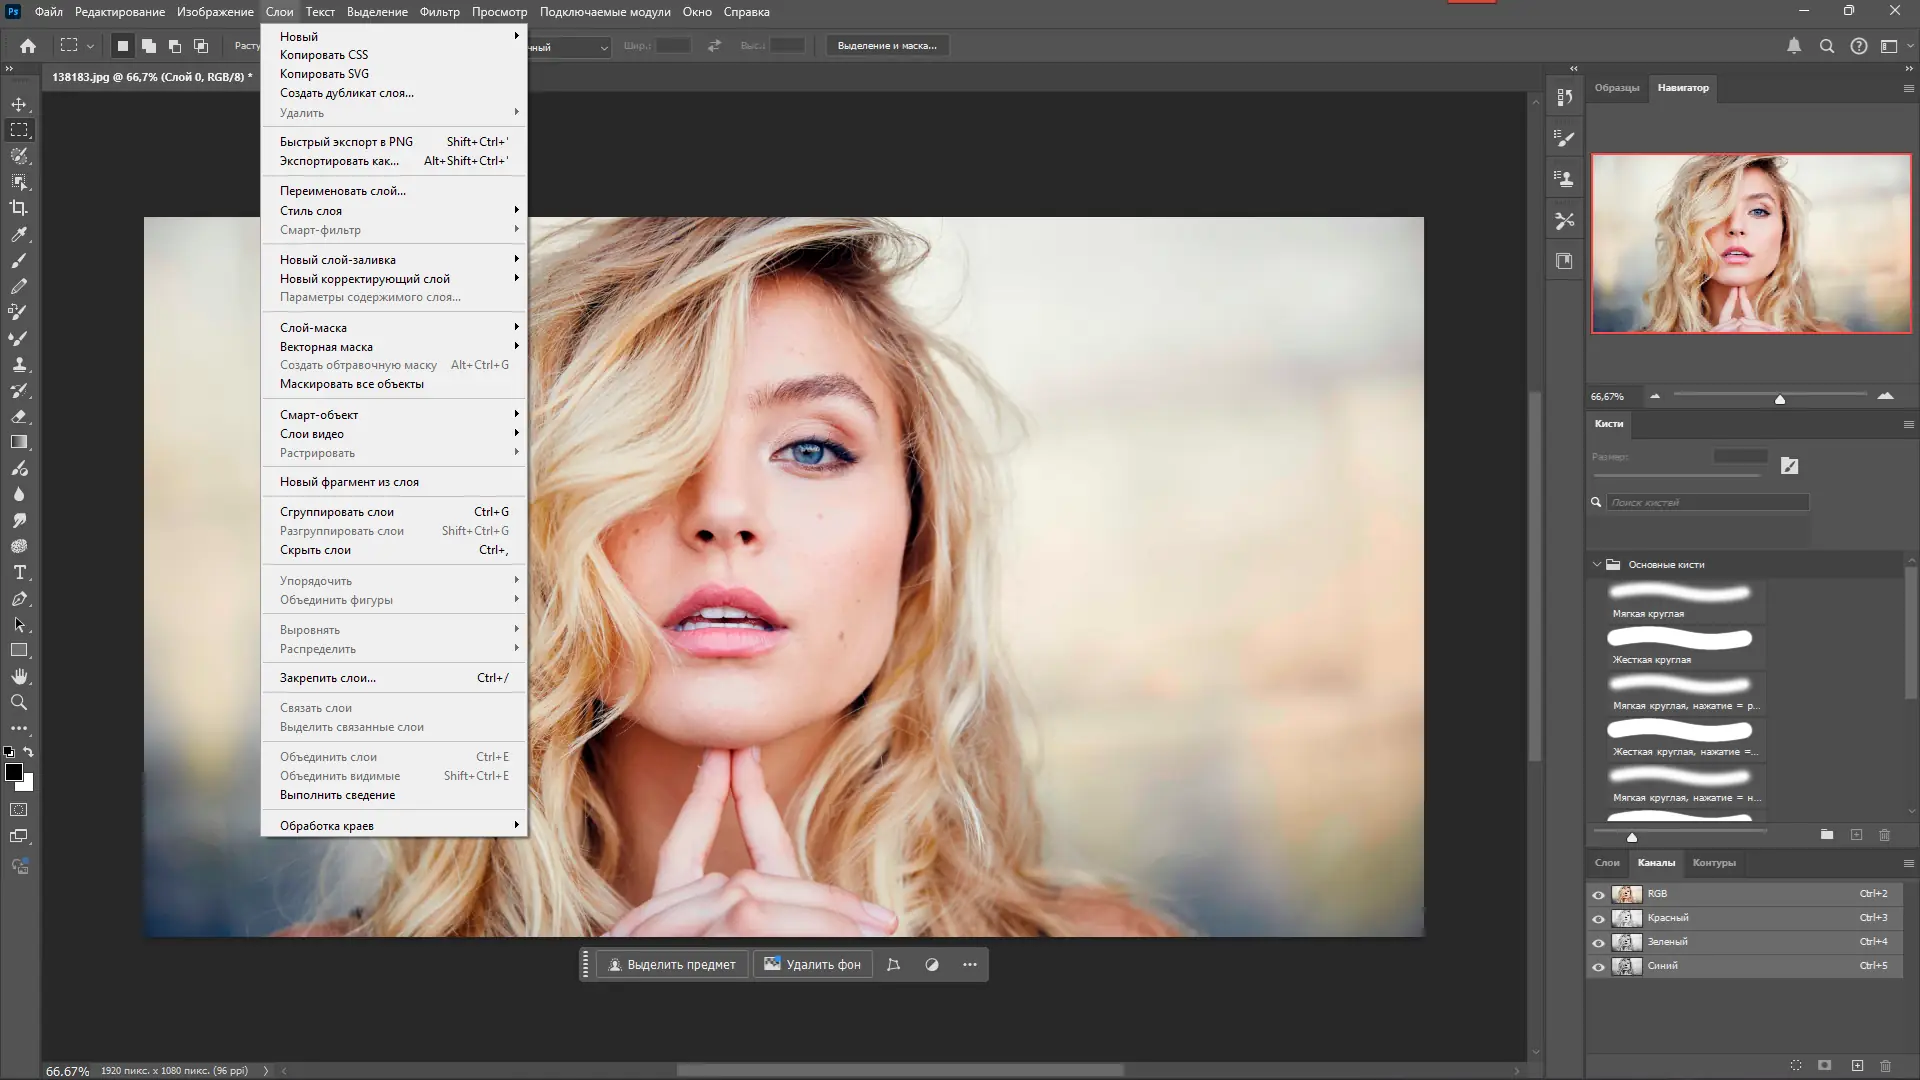The image size is (1920, 1080).
Task: Click the brush search field
Action: pyautogui.click(x=1707, y=502)
